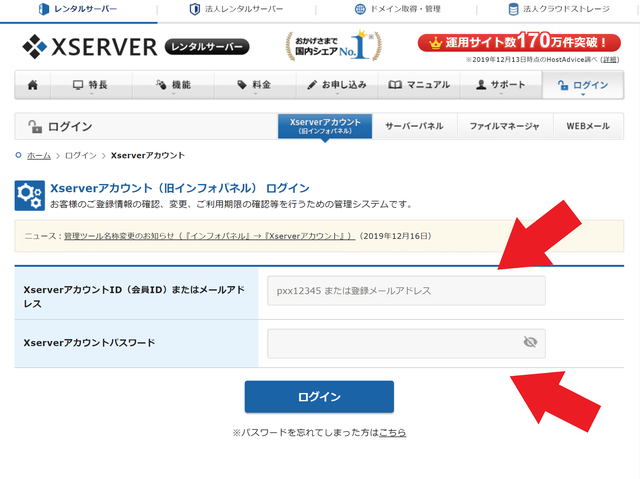The height and width of the screenshot is (479, 640).
Task: Toggle password visibility eye icon
Action: (530, 342)
